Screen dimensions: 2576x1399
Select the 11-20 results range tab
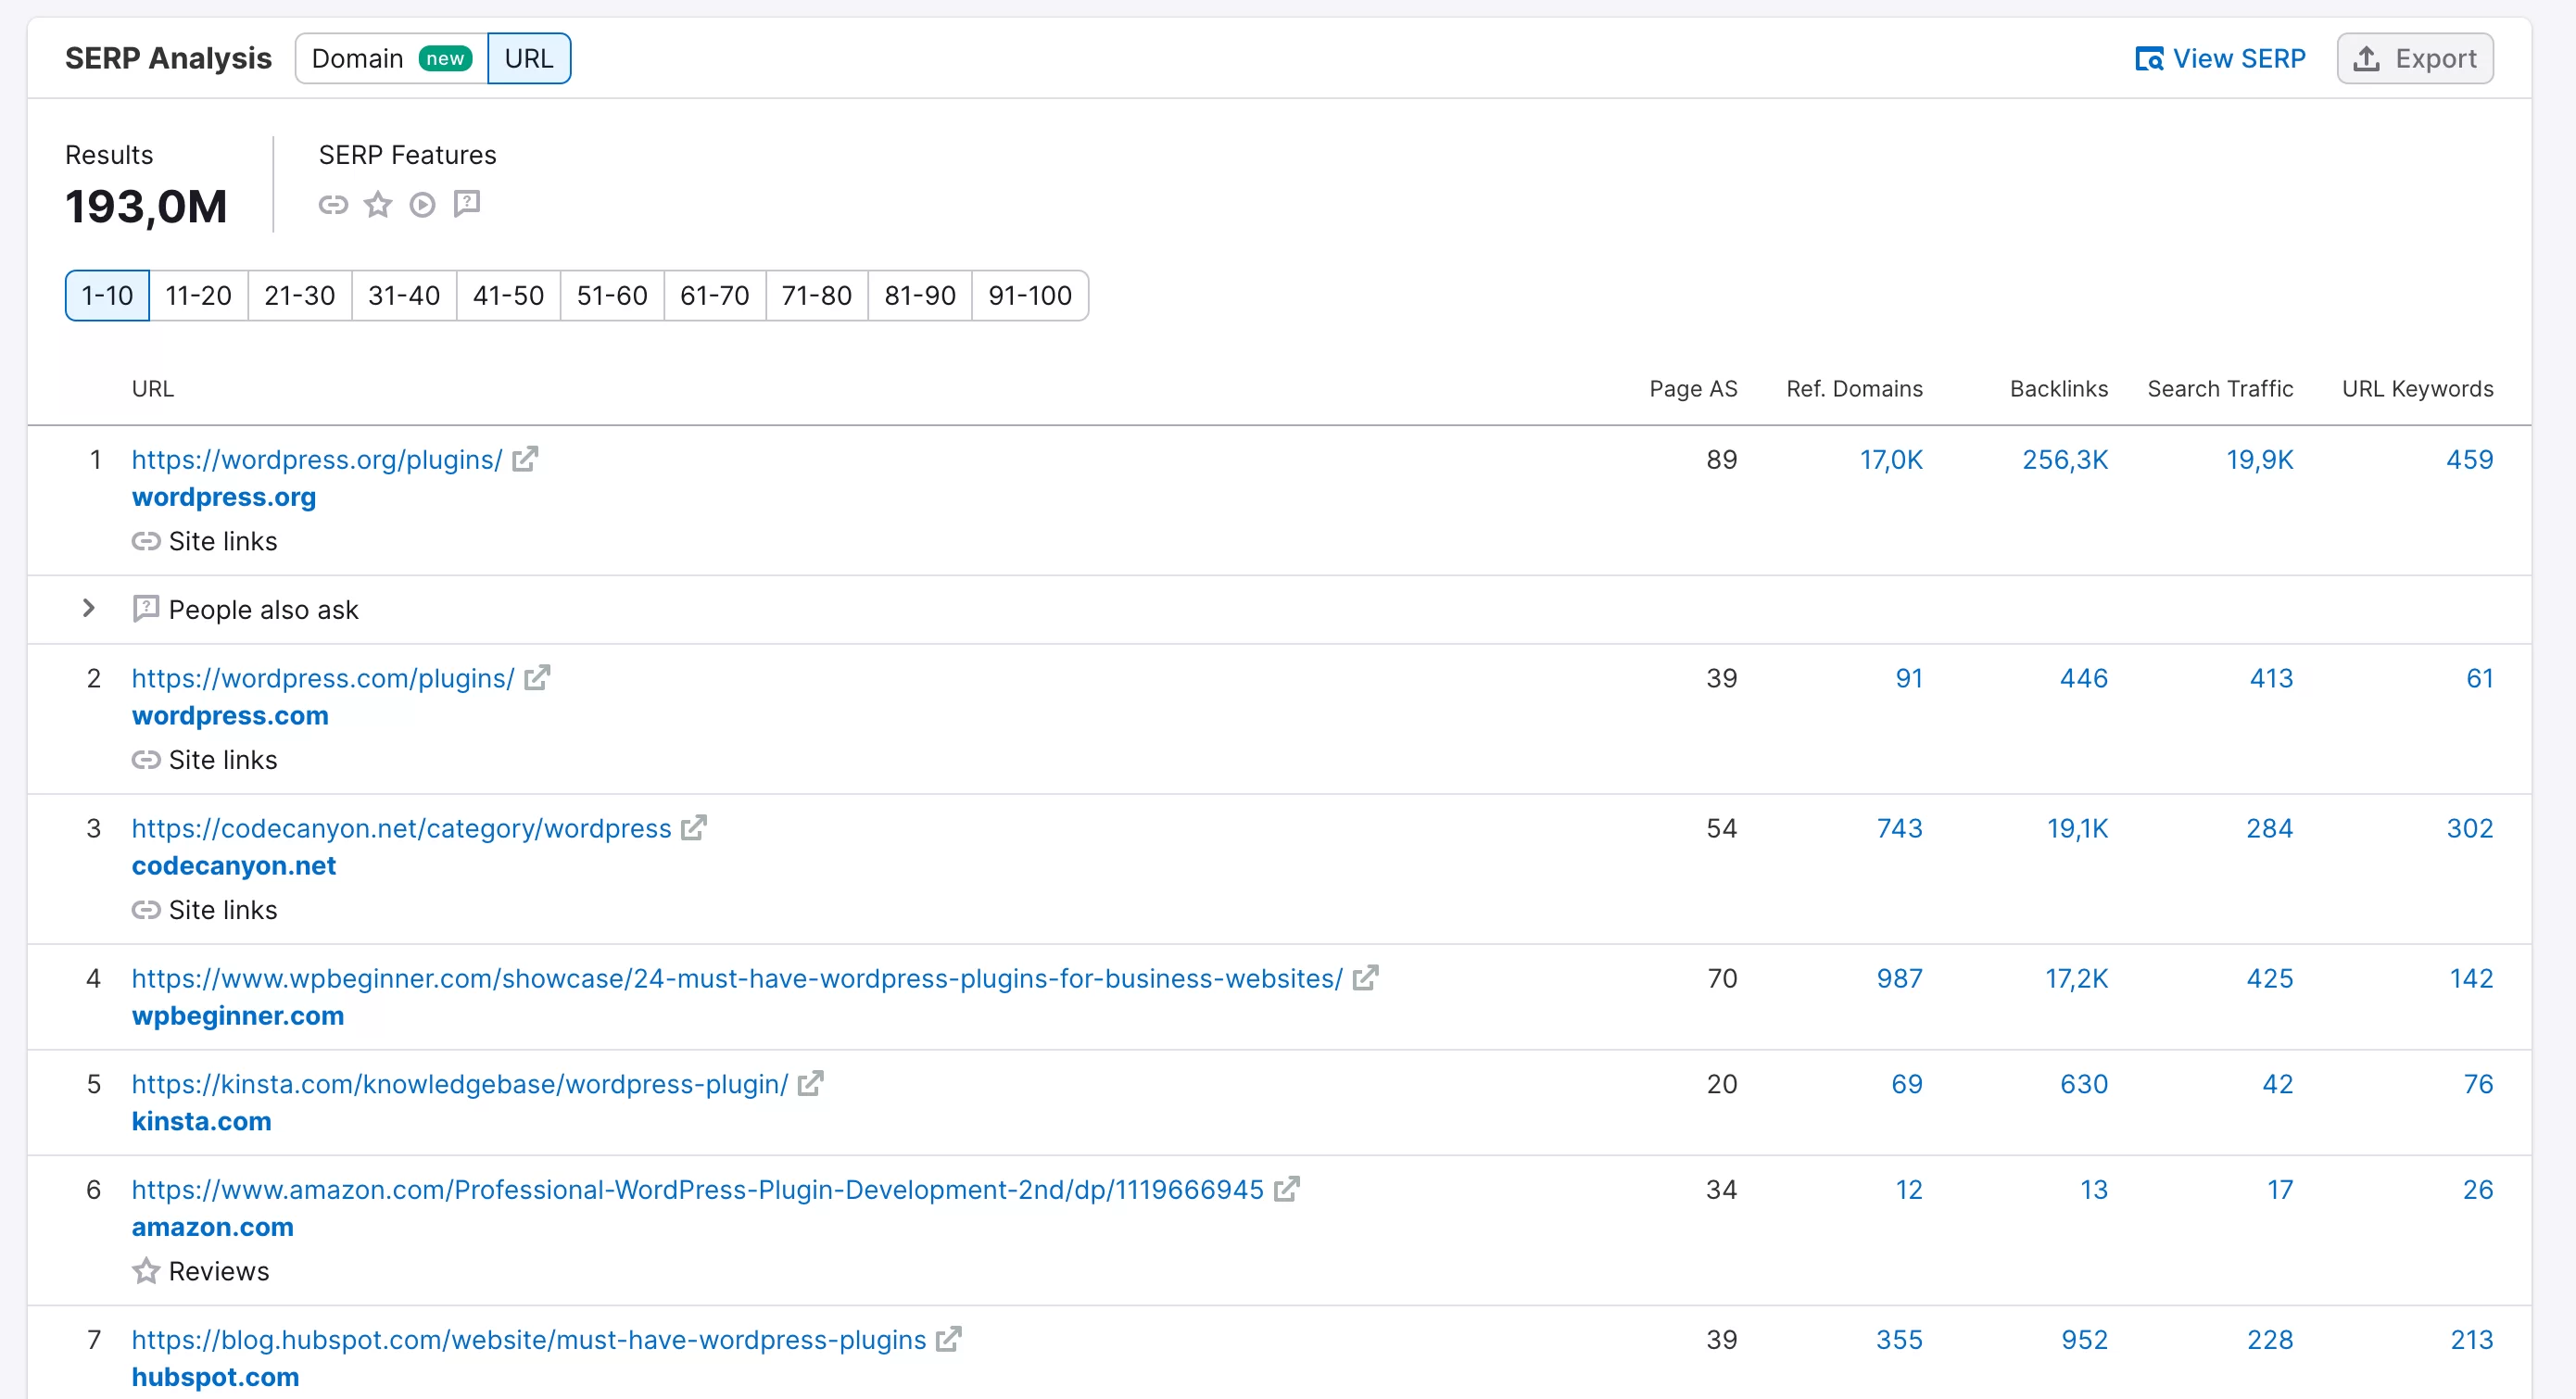coord(195,295)
